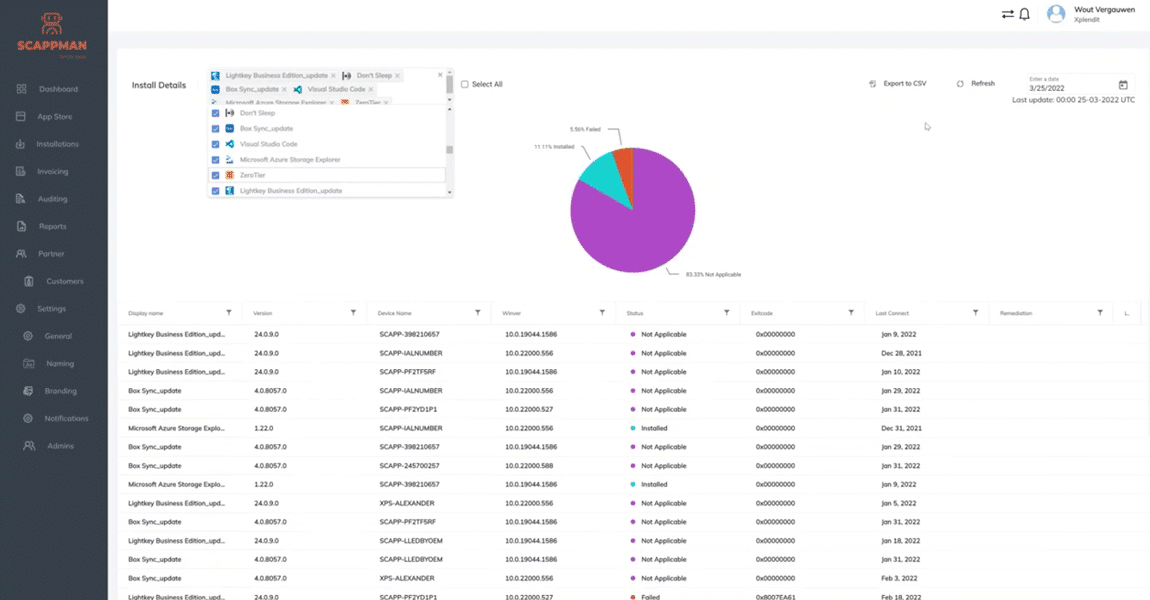Click the Settings gear sidebar icon
Image resolution: width=1150 pixels, height=600 pixels.
(x=21, y=309)
